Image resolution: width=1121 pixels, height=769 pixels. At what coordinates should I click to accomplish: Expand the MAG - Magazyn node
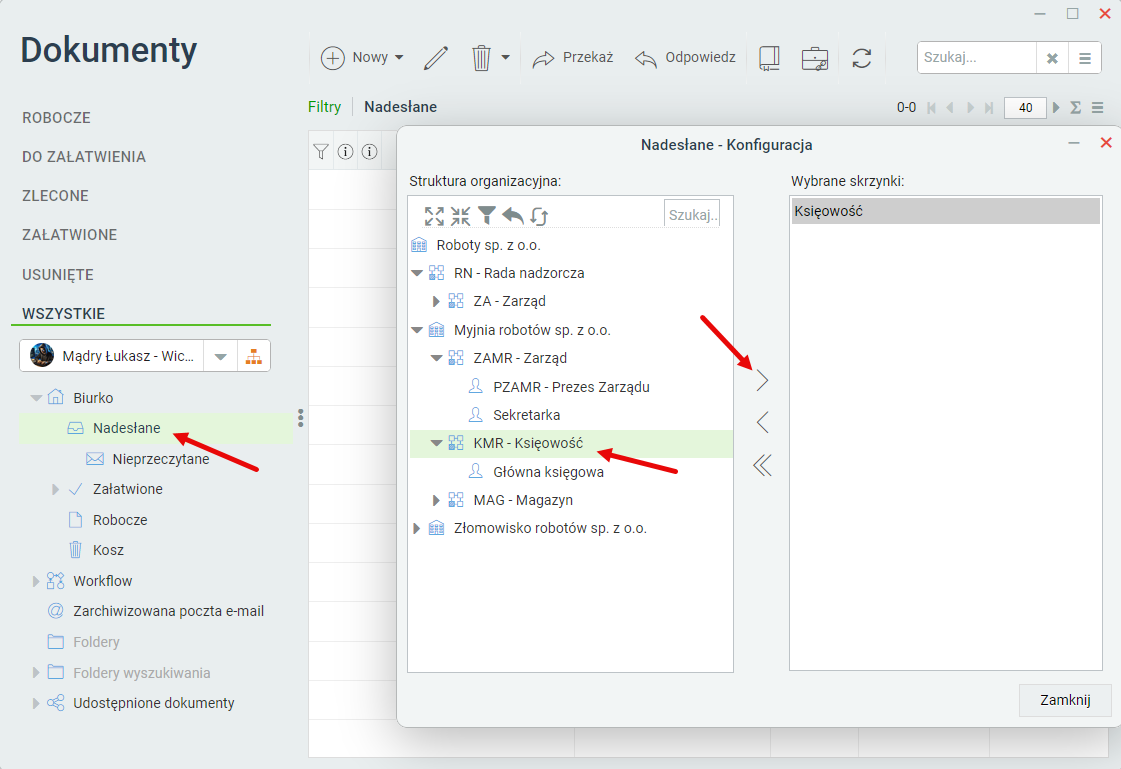pyautogui.click(x=435, y=500)
